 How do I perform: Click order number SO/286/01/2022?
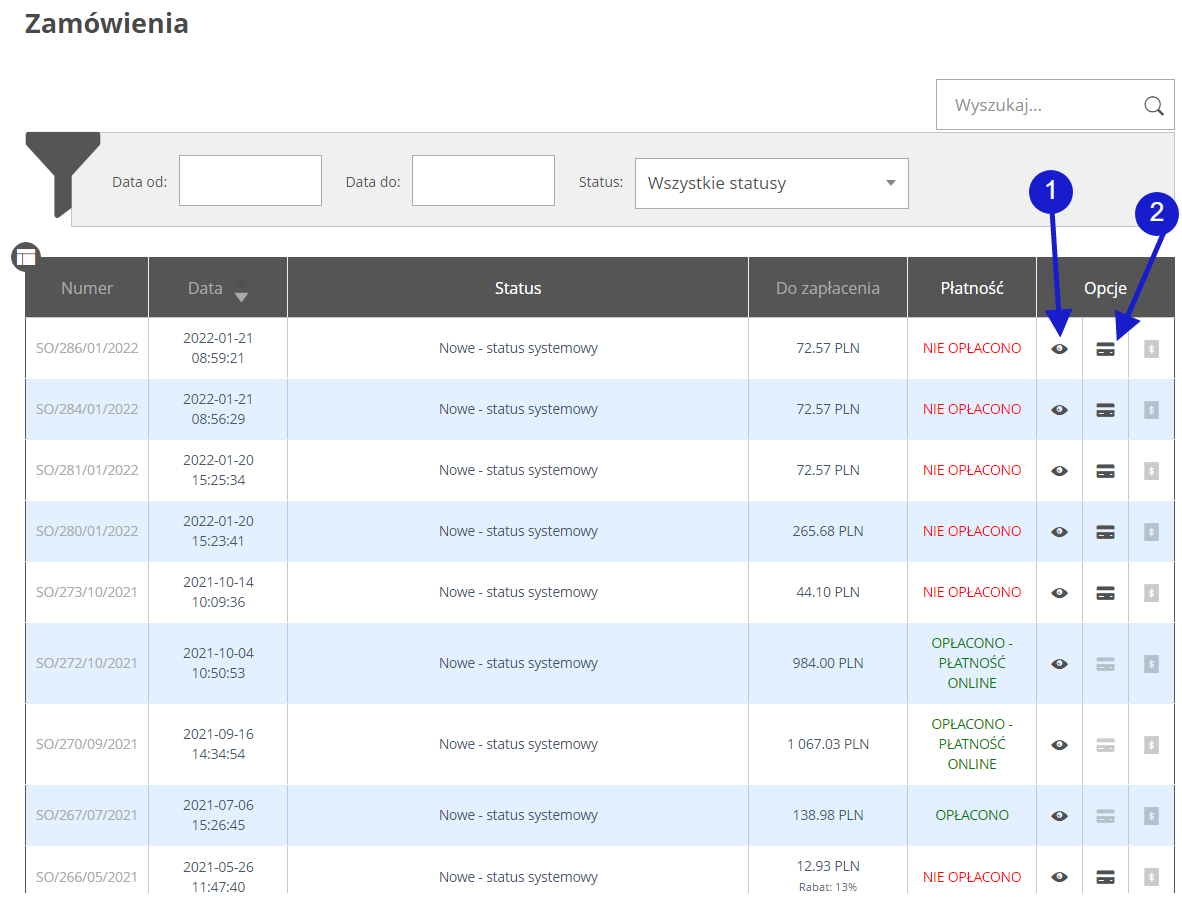coord(87,348)
